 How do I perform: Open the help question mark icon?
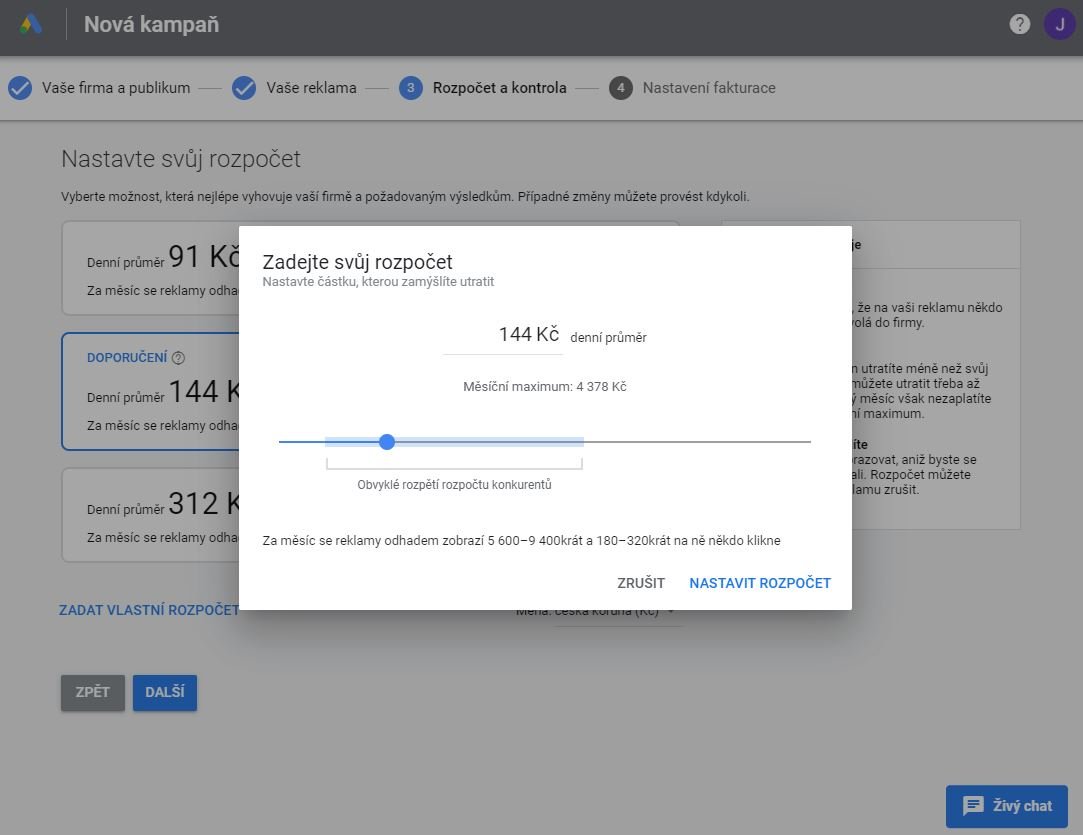pos(1019,24)
